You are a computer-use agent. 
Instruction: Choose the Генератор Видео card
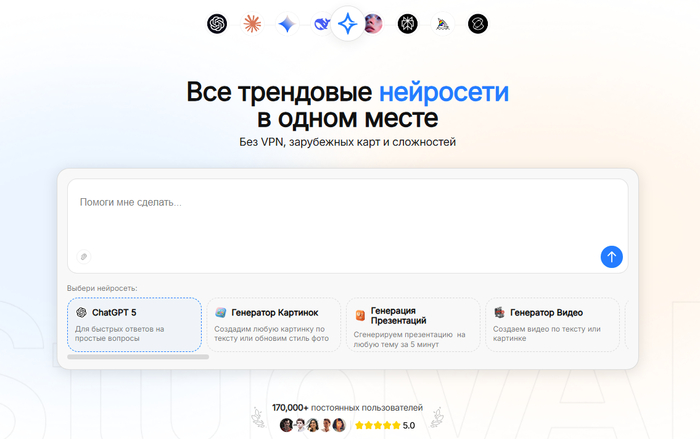point(551,324)
